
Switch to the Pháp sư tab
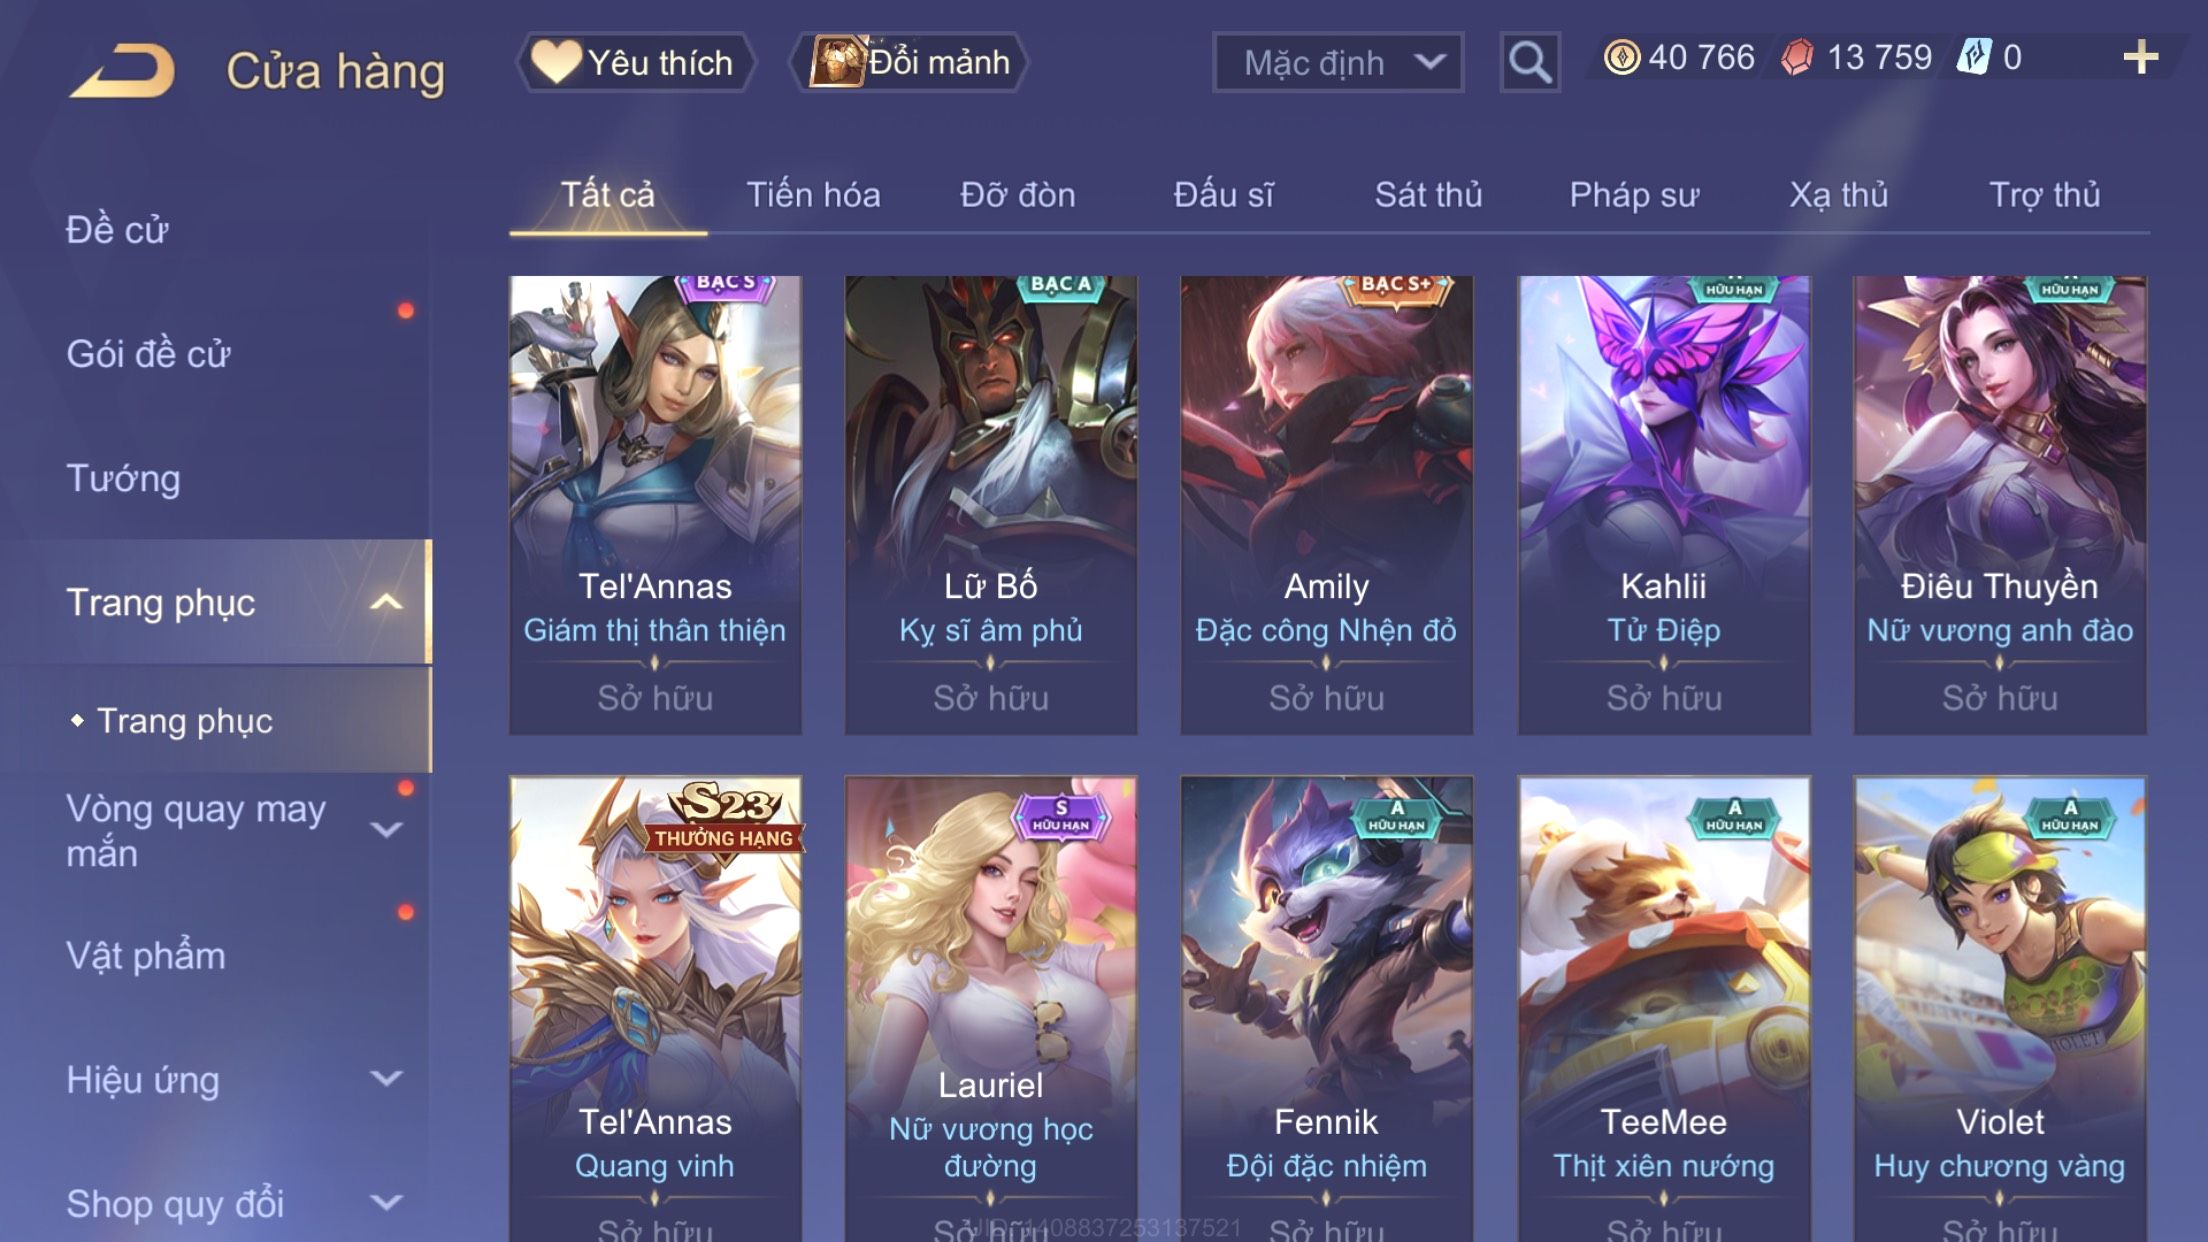click(x=1634, y=194)
